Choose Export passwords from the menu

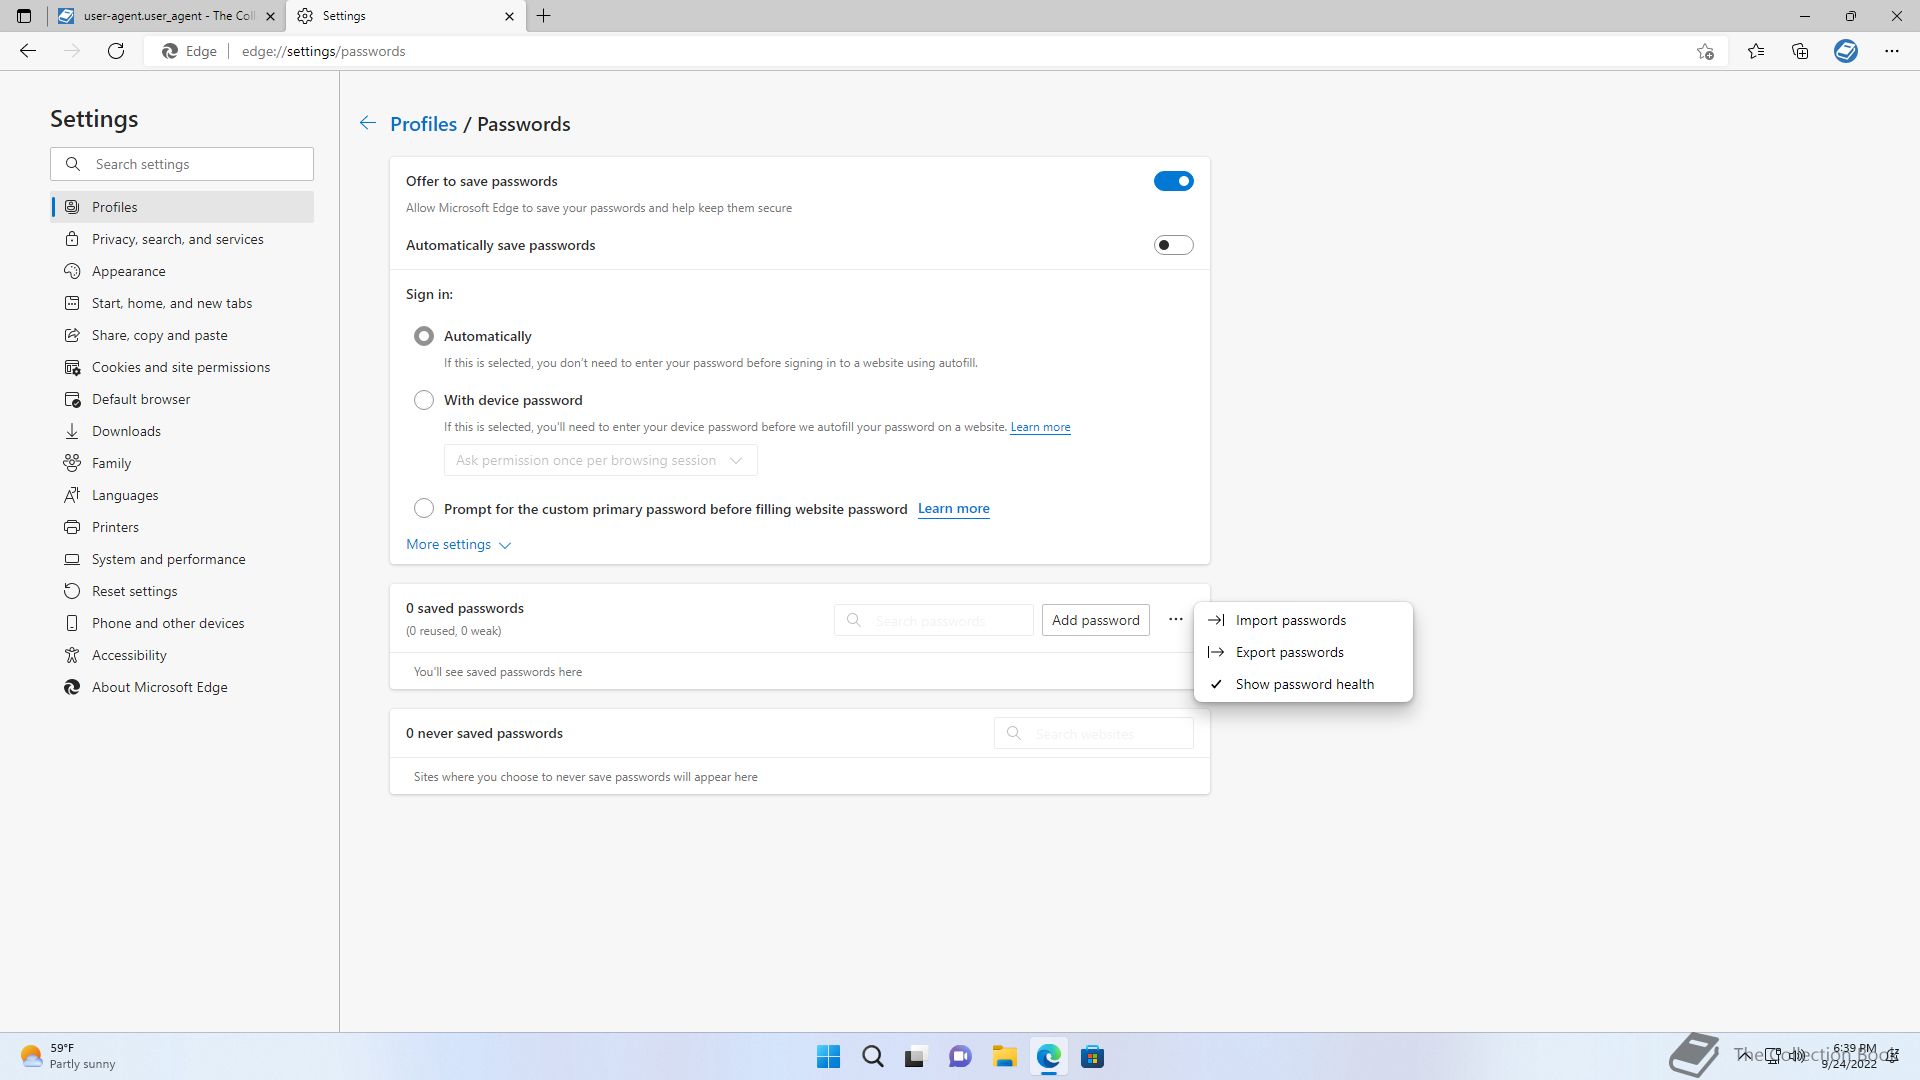click(1289, 652)
